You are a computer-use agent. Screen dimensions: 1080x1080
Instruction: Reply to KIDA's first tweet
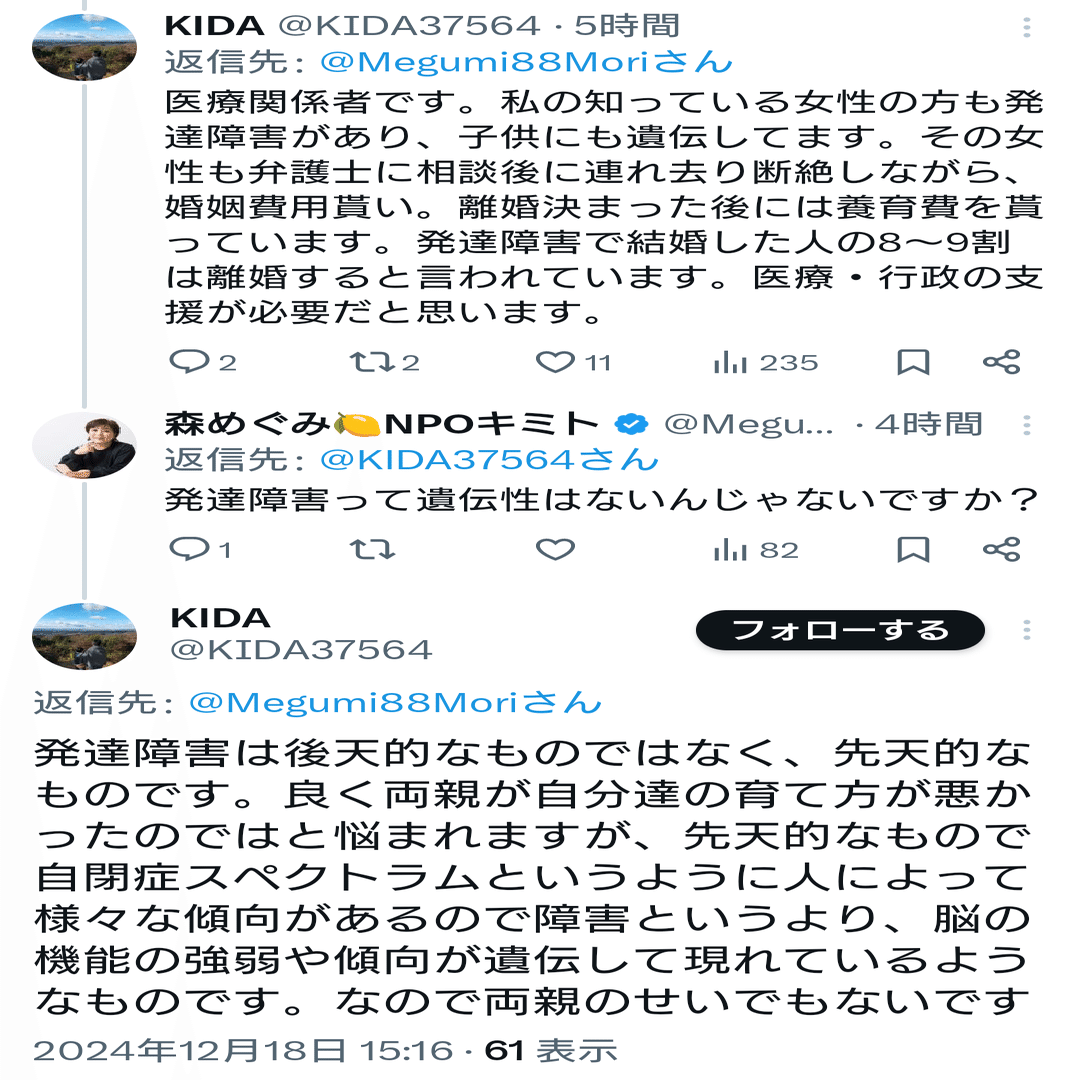187,362
